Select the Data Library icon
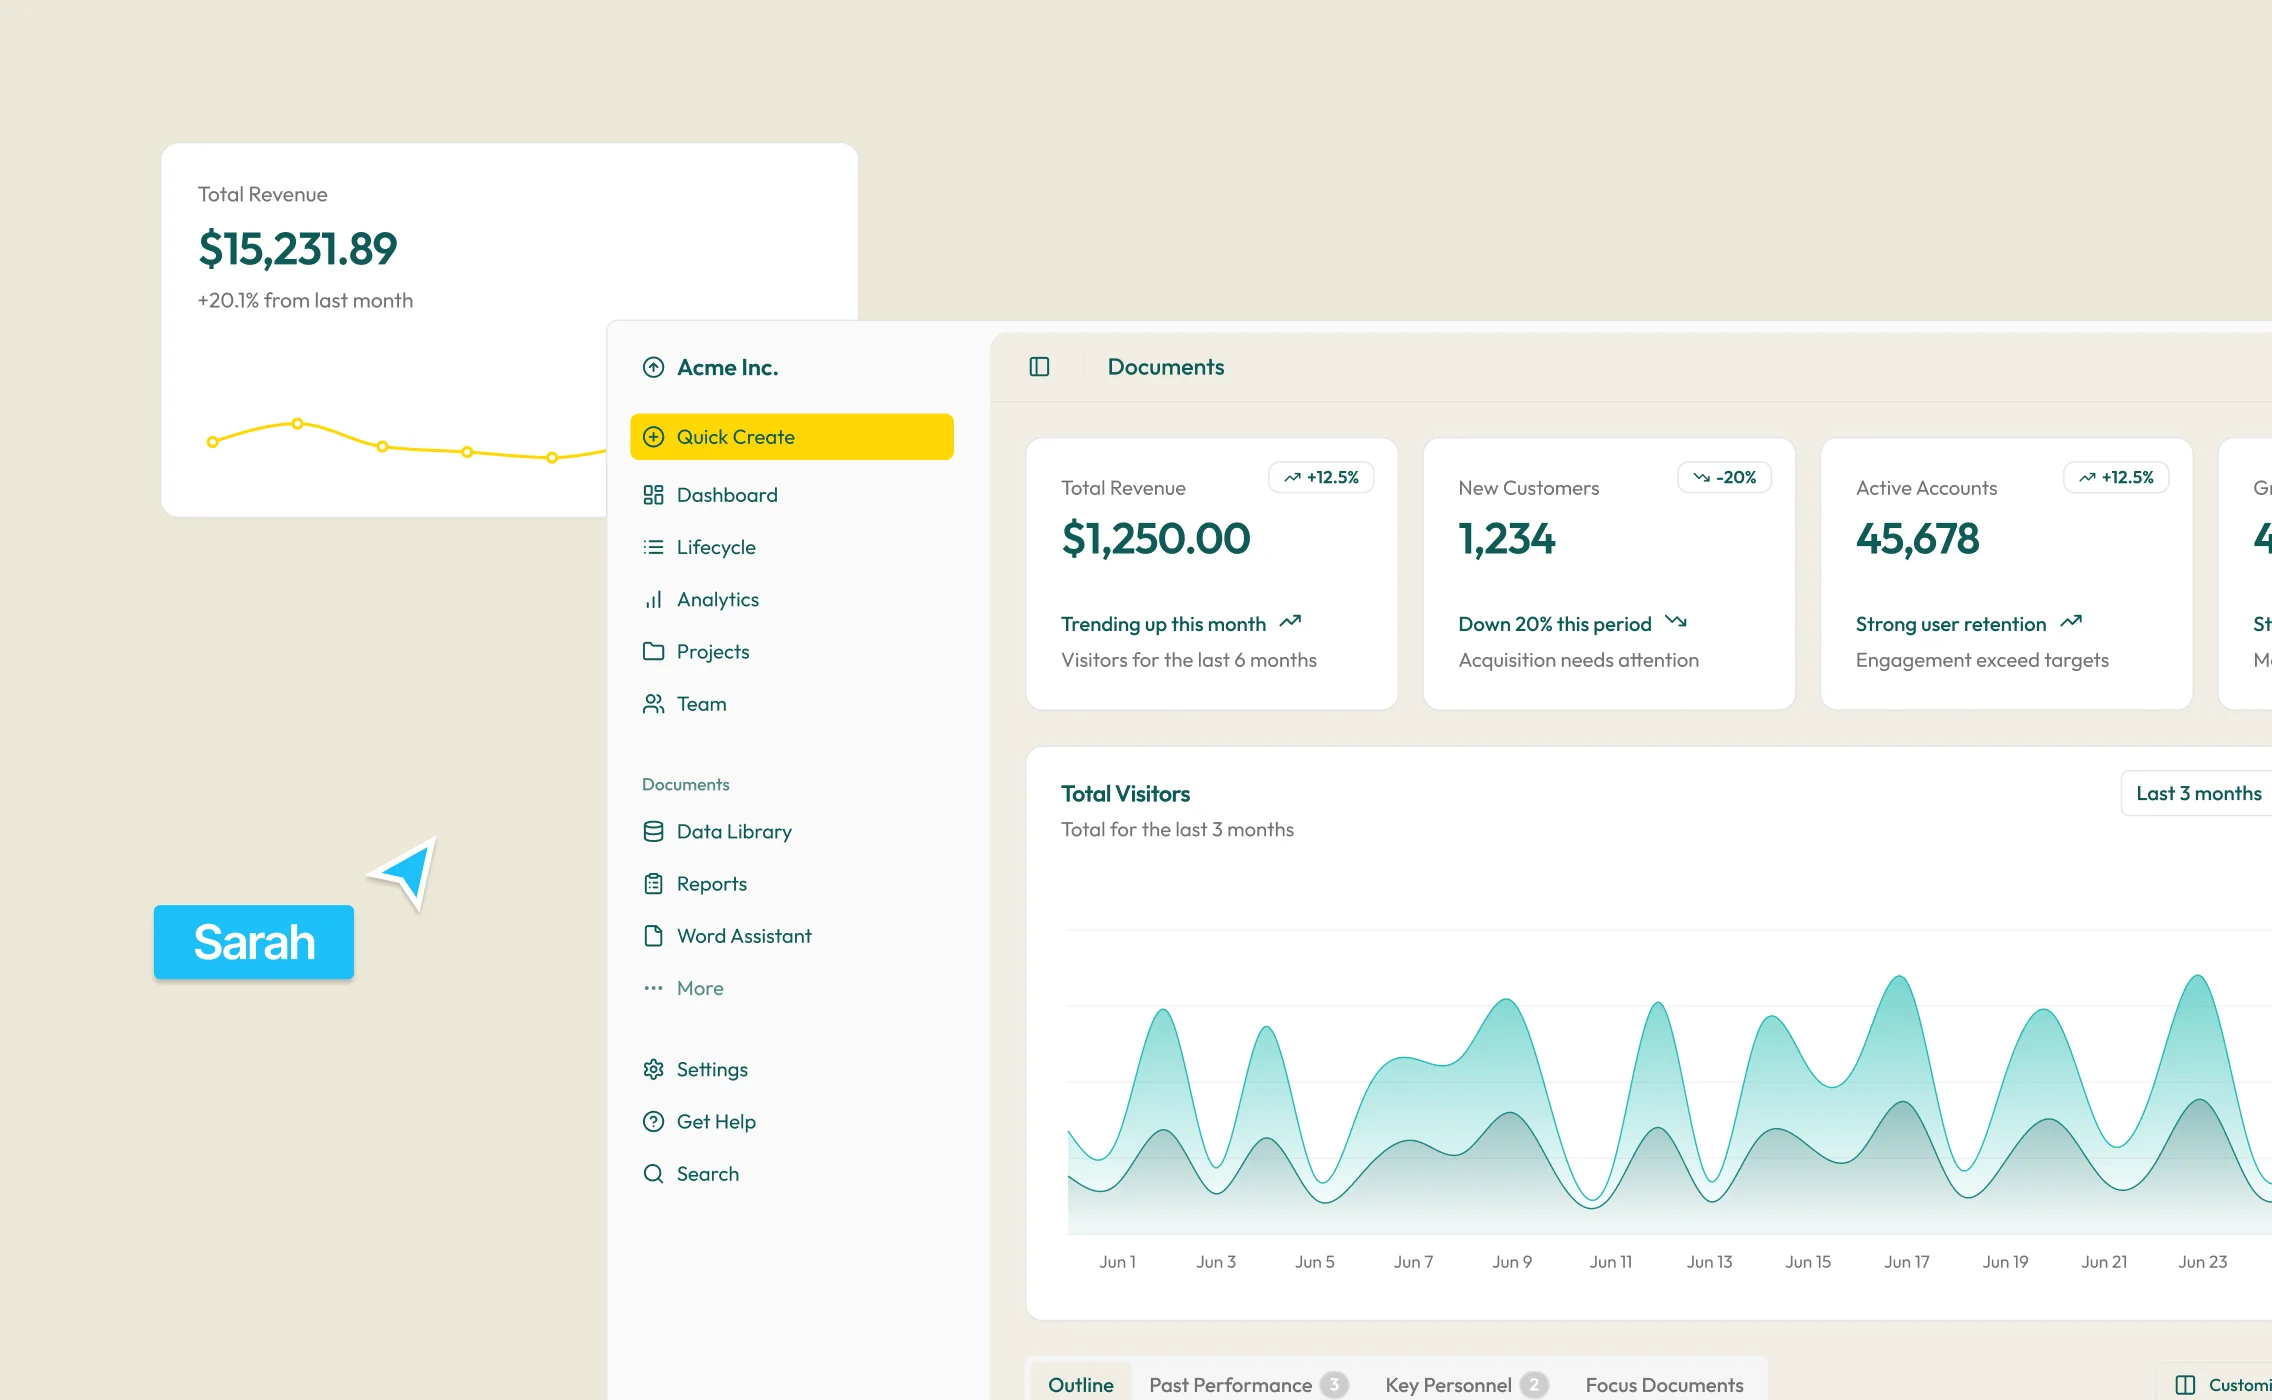 click(653, 831)
